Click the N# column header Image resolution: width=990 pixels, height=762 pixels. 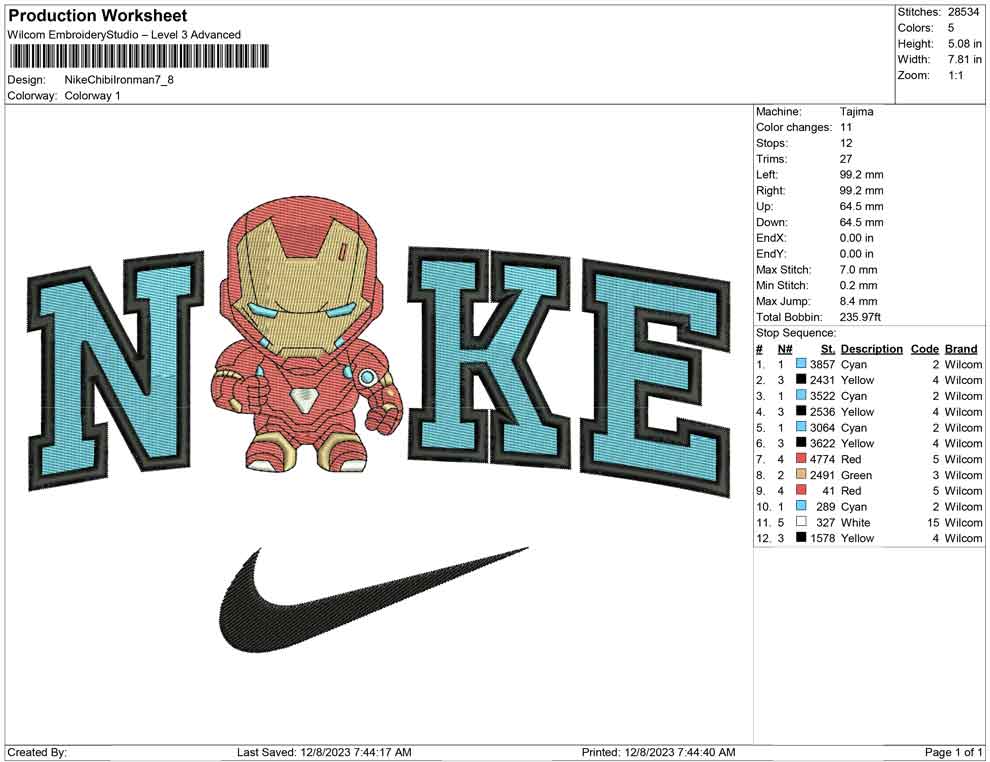(785, 348)
